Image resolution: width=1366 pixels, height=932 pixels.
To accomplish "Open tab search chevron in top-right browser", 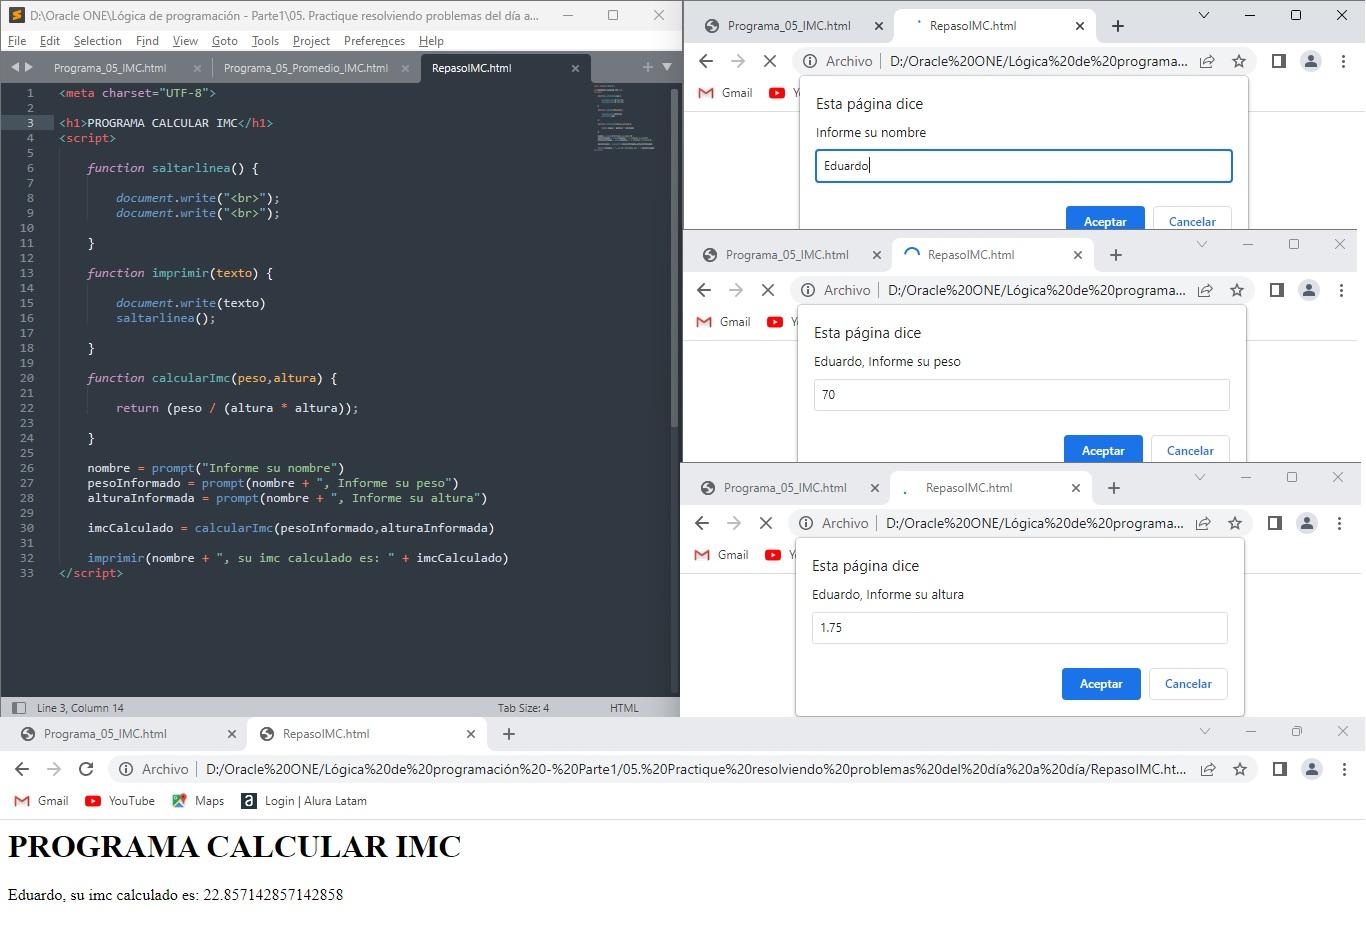I will click(x=1204, y=15).
